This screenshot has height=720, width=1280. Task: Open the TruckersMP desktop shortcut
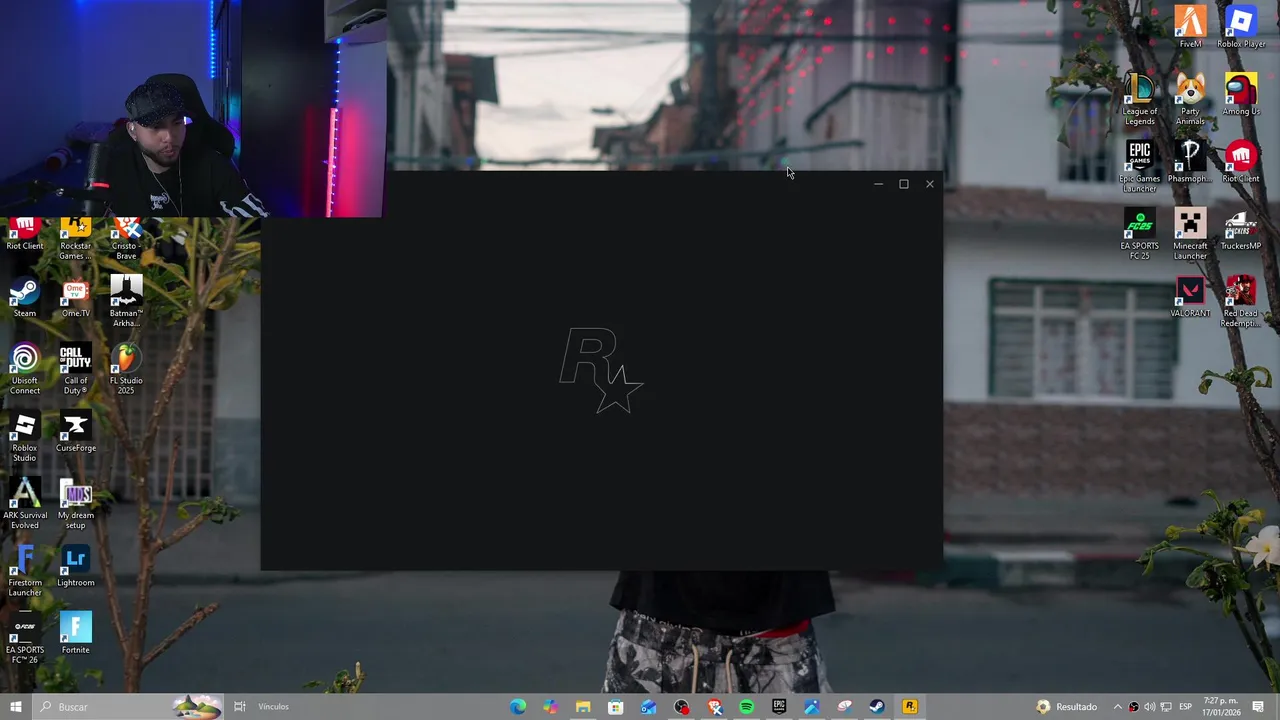tap(1241, 228)
